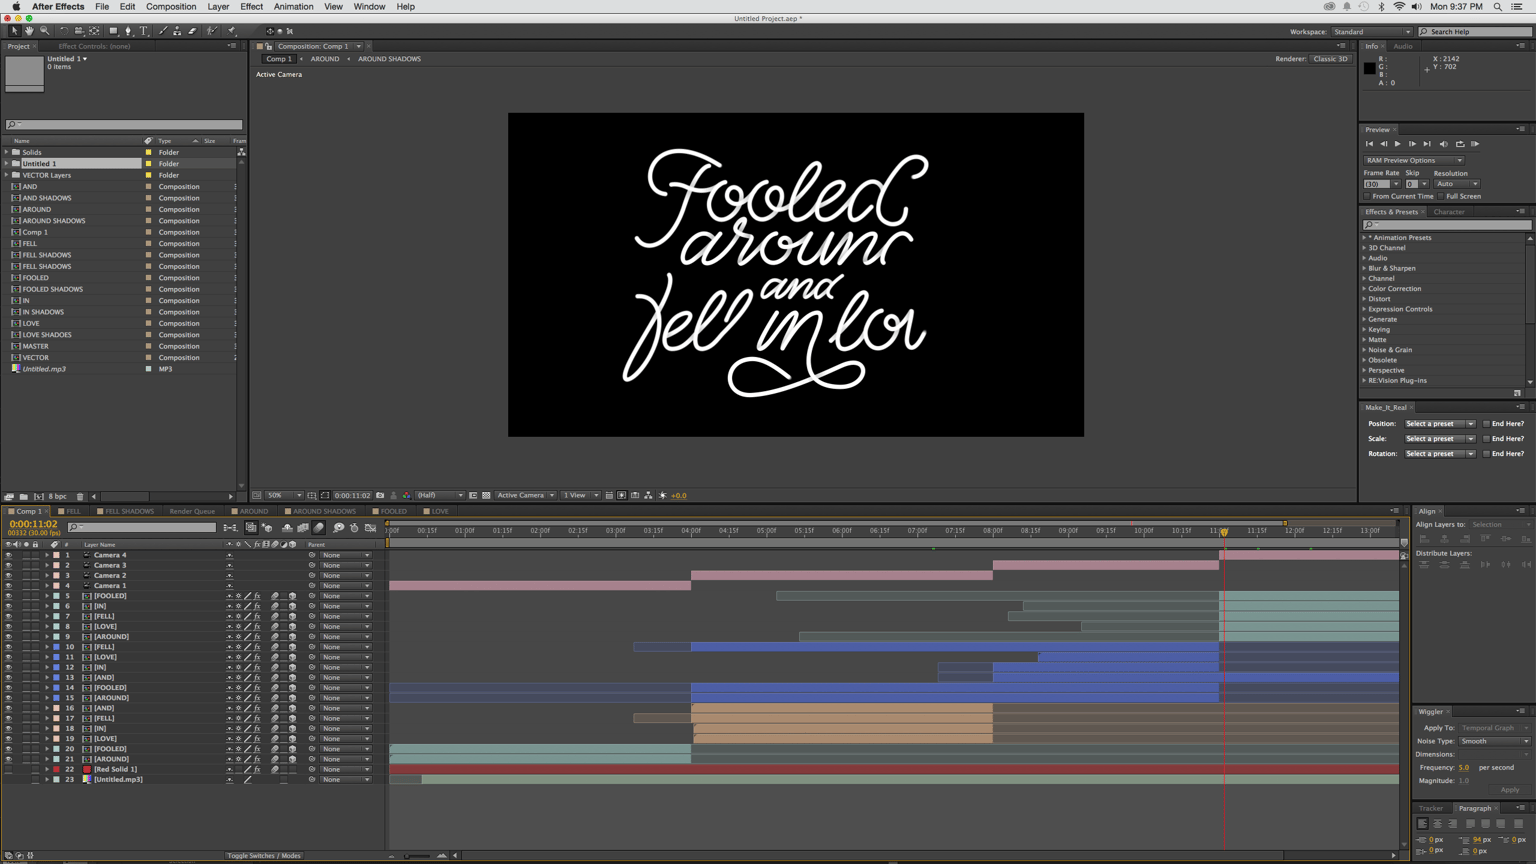Hide the Camera 4 layer eye
The width and height of the screenshot is (1536, 864).
(8, 555)
